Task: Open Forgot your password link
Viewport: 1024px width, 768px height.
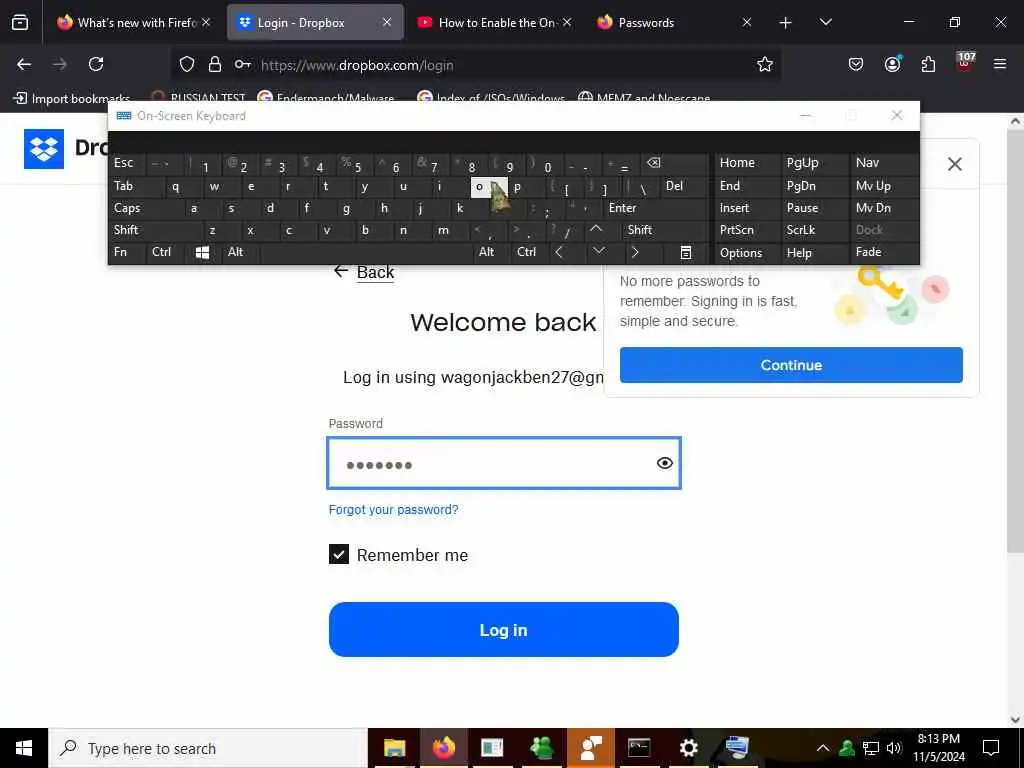Action: pos(393,509)
